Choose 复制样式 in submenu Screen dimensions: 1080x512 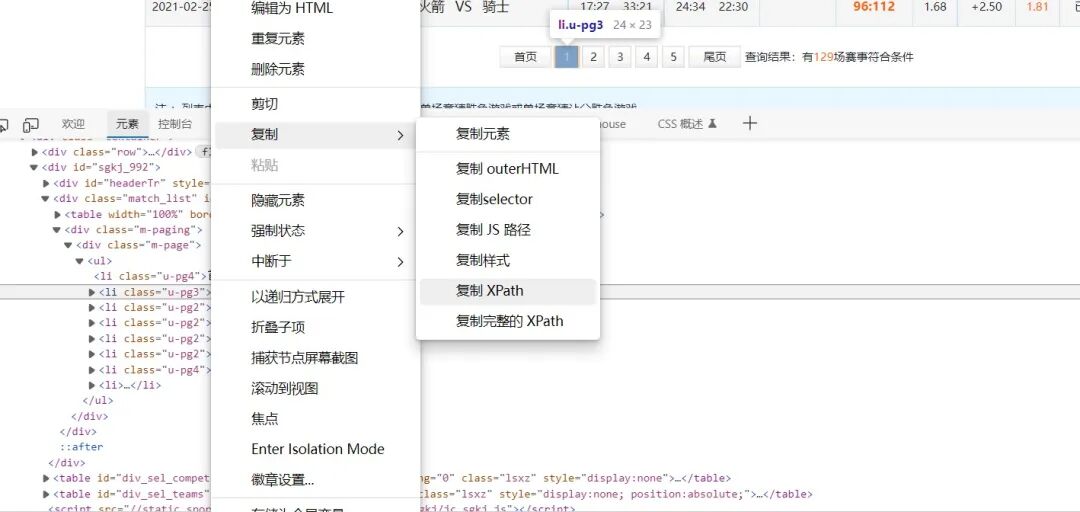(483, 260)
